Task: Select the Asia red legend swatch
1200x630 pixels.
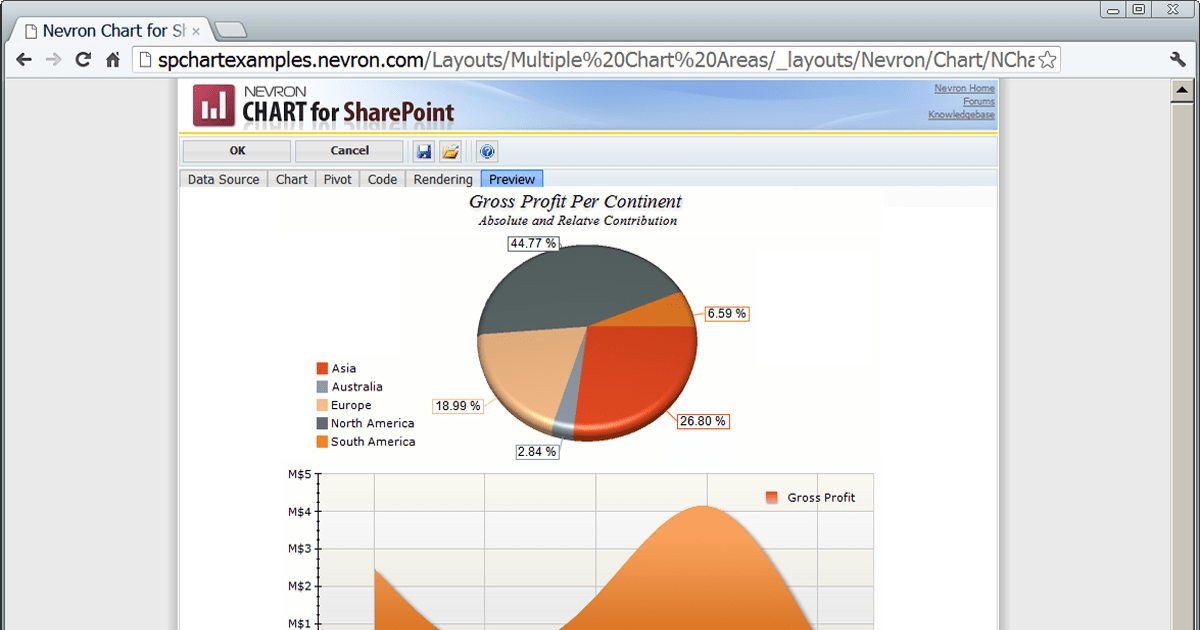Action: tap(321, 368)
